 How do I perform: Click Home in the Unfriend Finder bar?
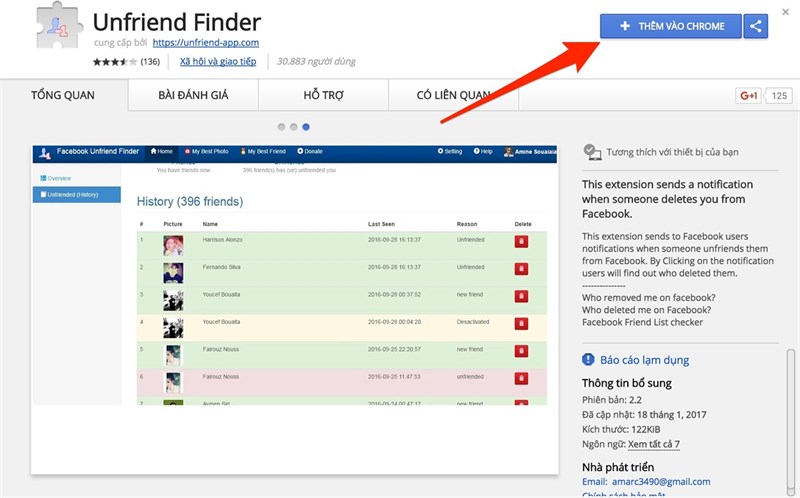[x=162, y=152]
